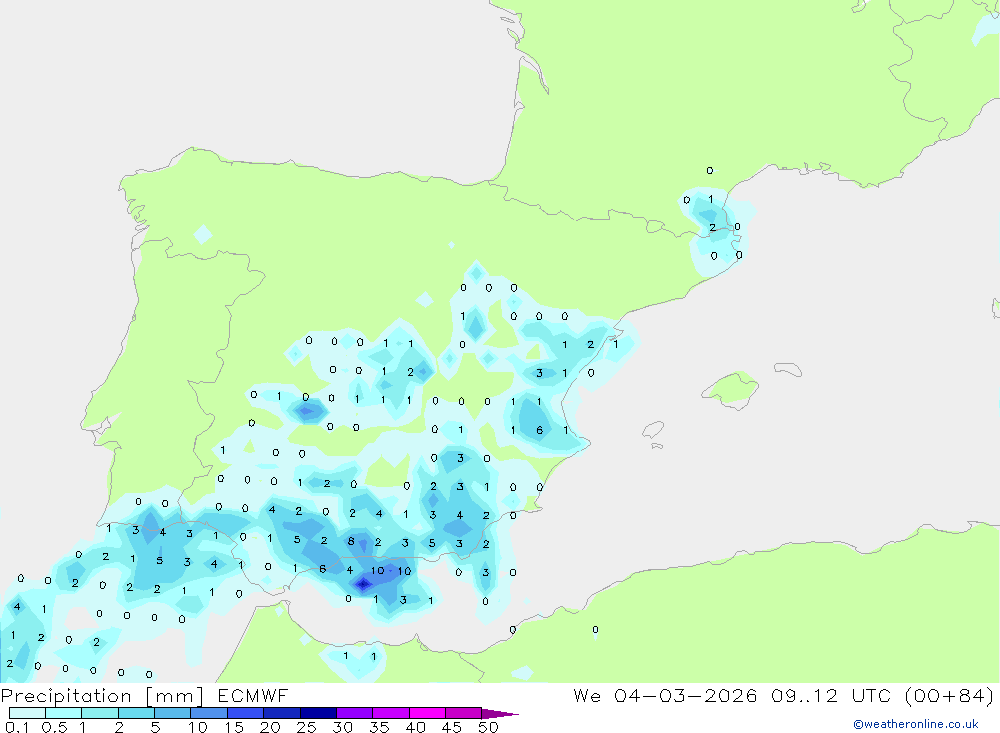Pick the 1–2 mm legend color segment
1000x733 pixels.
coord(99,713)
